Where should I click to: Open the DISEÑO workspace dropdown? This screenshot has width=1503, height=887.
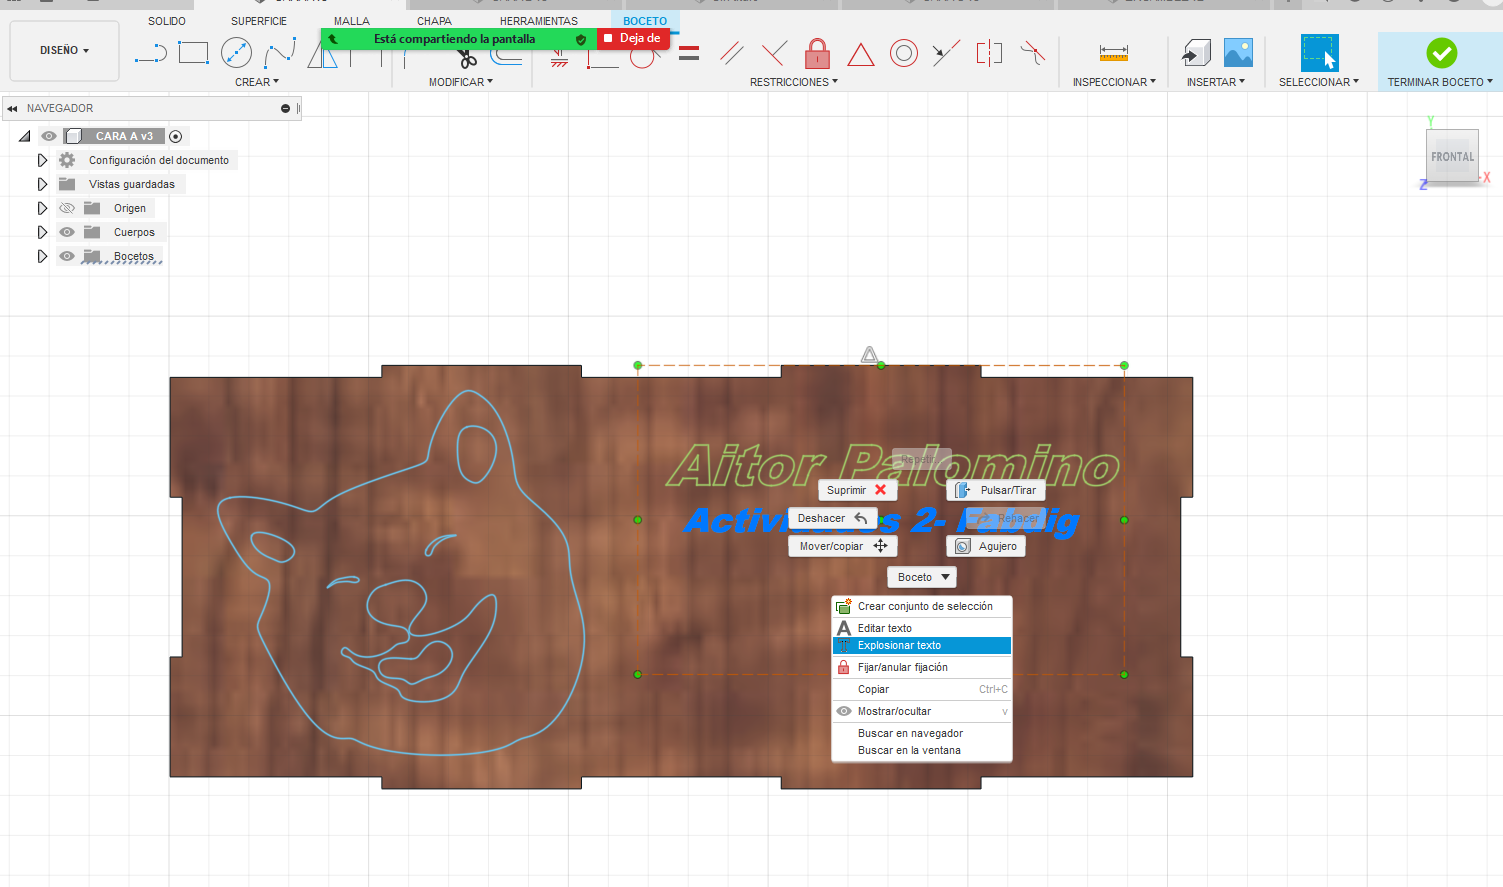coord(64,50)
